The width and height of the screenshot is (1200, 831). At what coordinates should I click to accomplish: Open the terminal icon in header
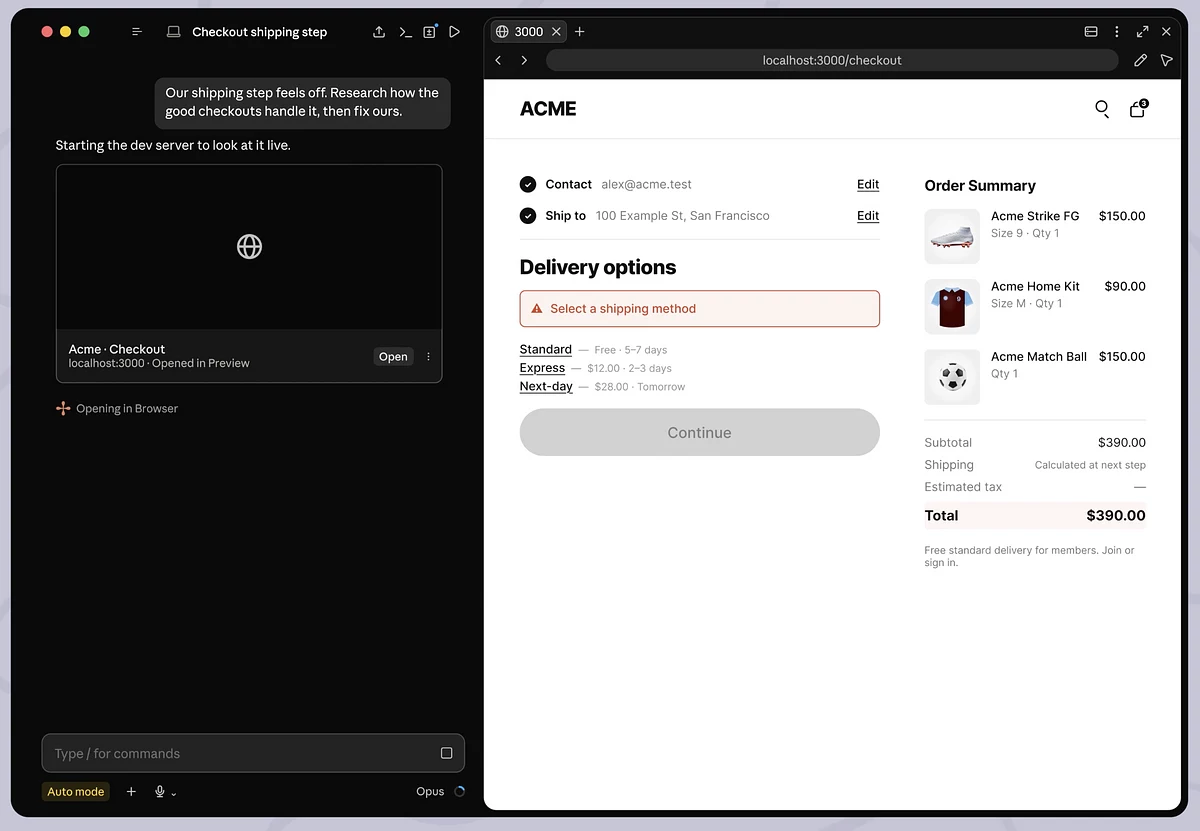click(405, 32)
